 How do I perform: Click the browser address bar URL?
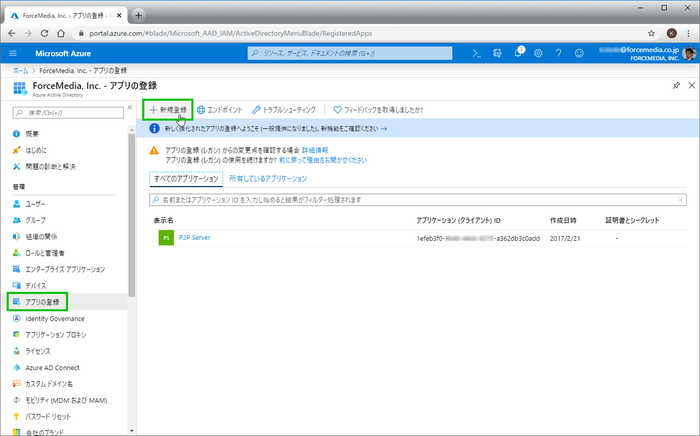[230, 33]
